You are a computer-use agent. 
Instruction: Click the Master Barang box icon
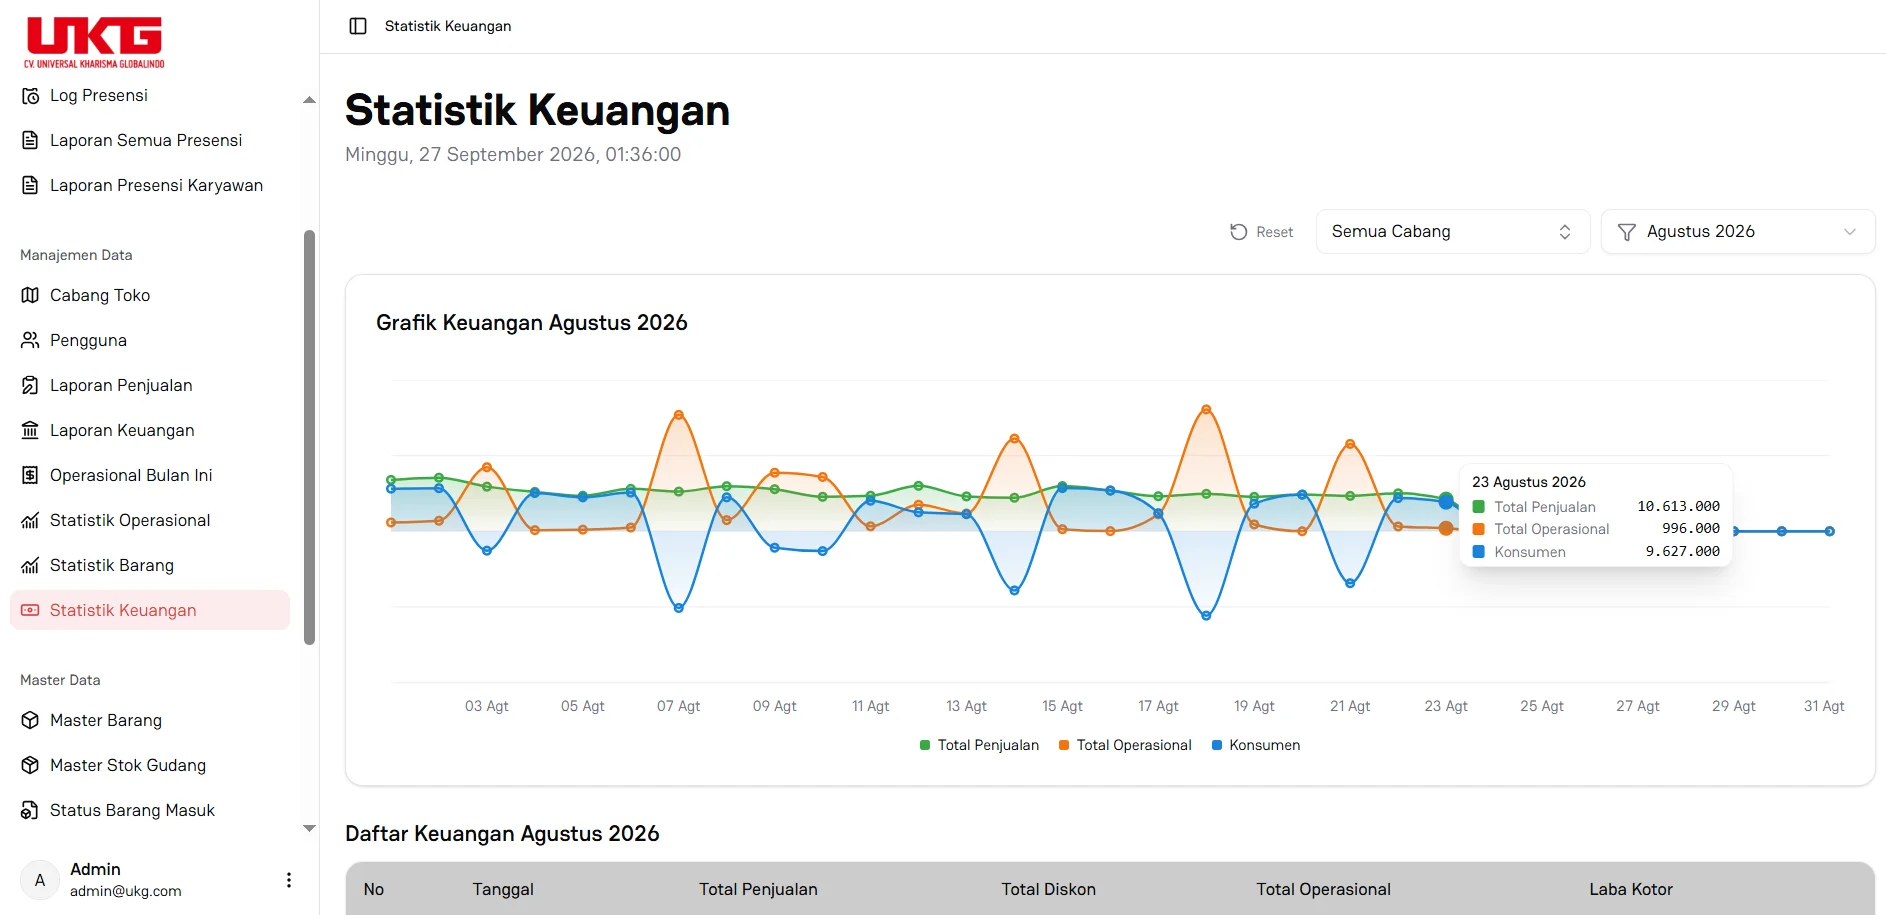point(30,721)
